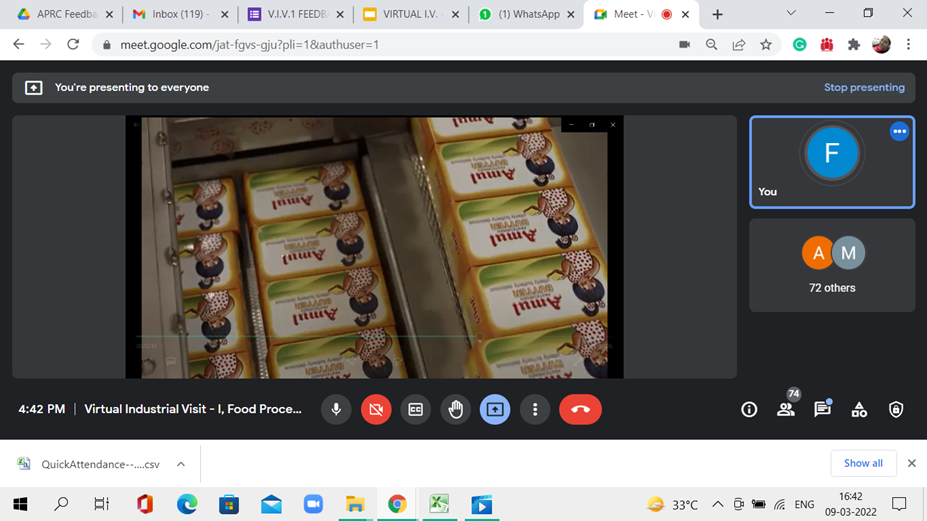Image resolution: width=927 pixels, height=521 pixels.
Task: Select the You participant tile
Action: [x=832, y=162]
